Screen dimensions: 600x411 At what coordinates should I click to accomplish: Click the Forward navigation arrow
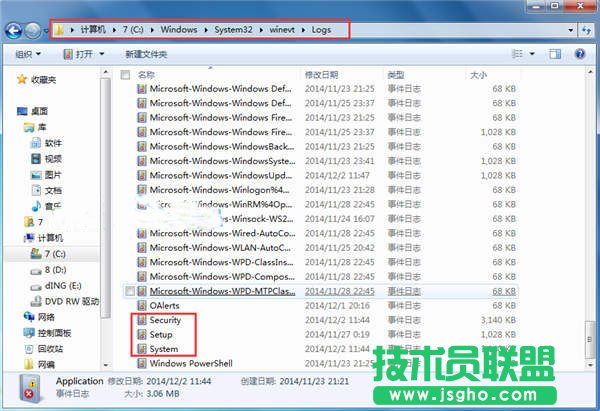[33, 31]
